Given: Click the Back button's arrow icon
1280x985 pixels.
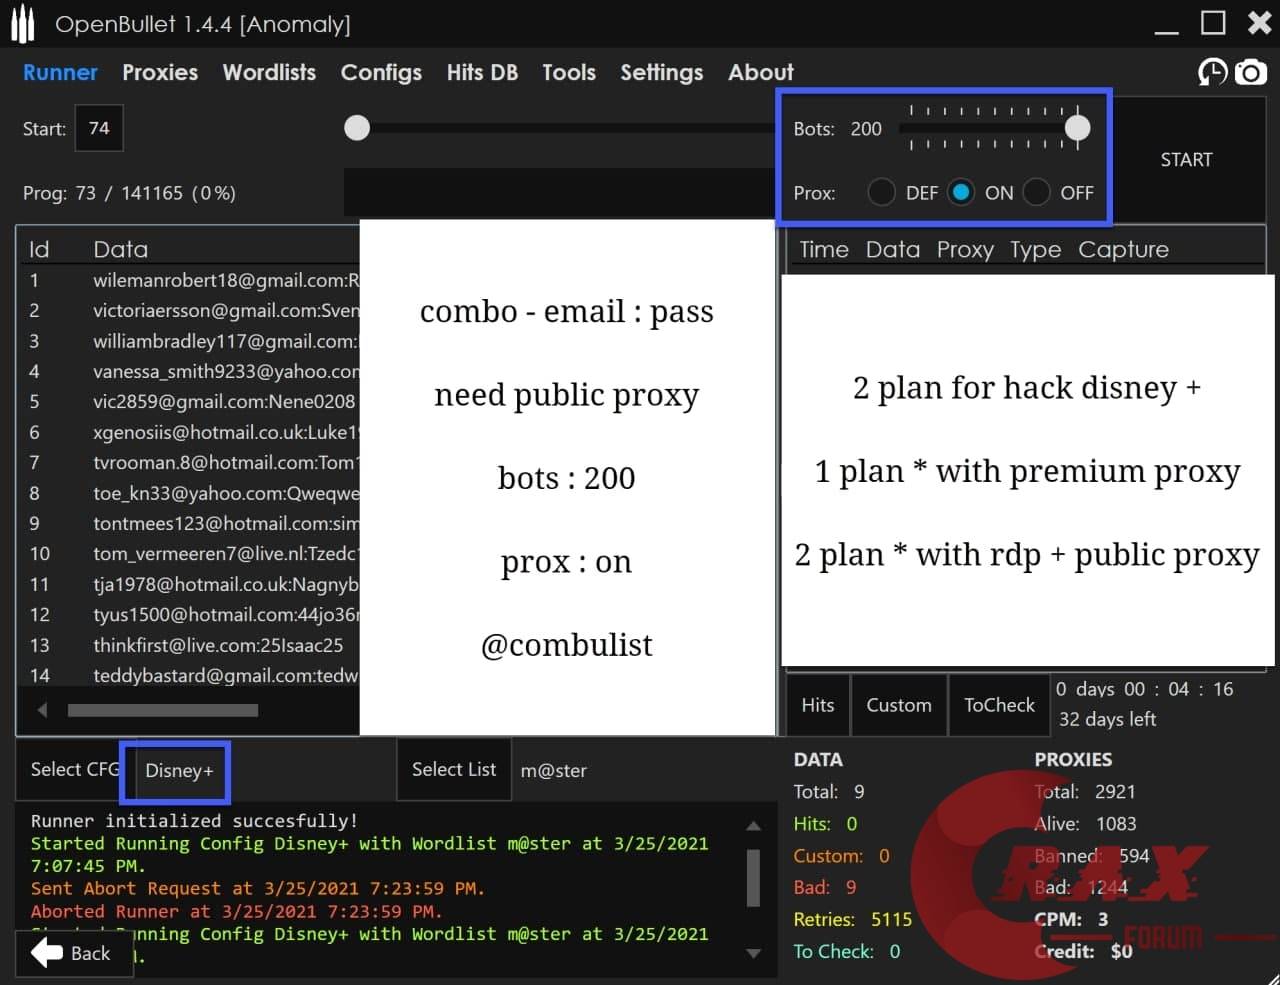Looking at the screenshot, I should click(x=47, y=953).
